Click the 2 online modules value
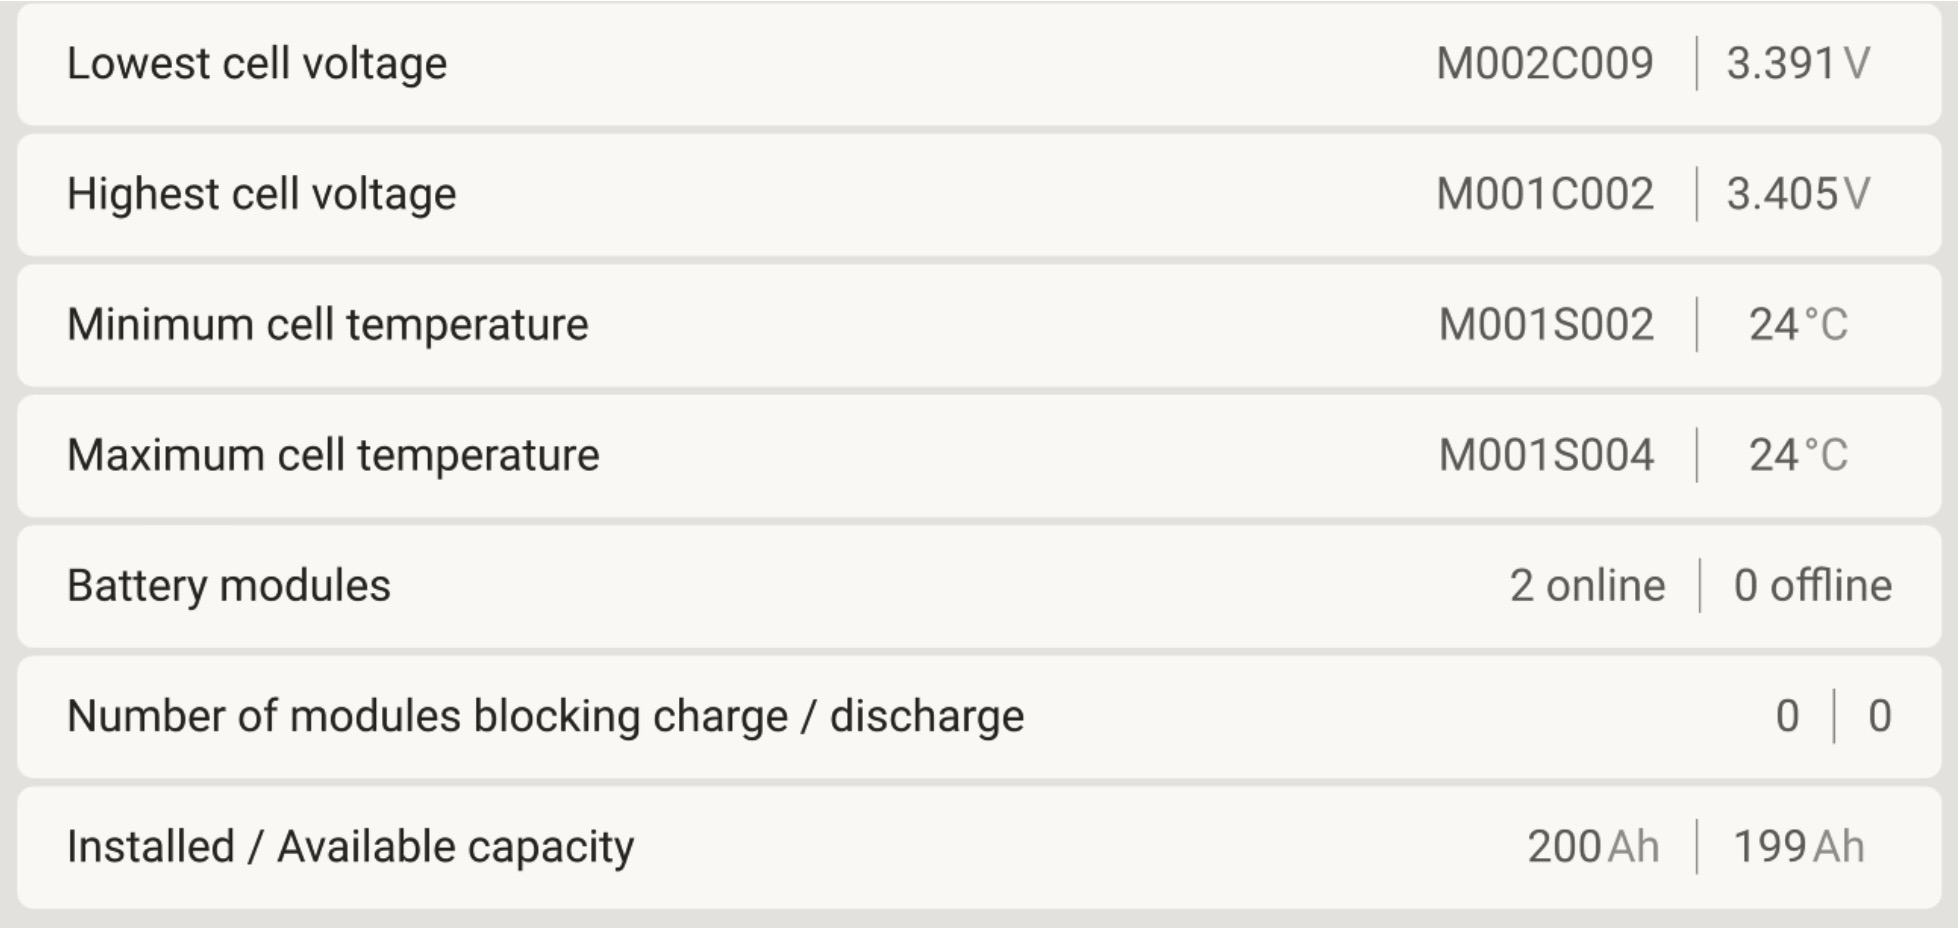This screenshot has width=1960, height=930. point(1587,586)
